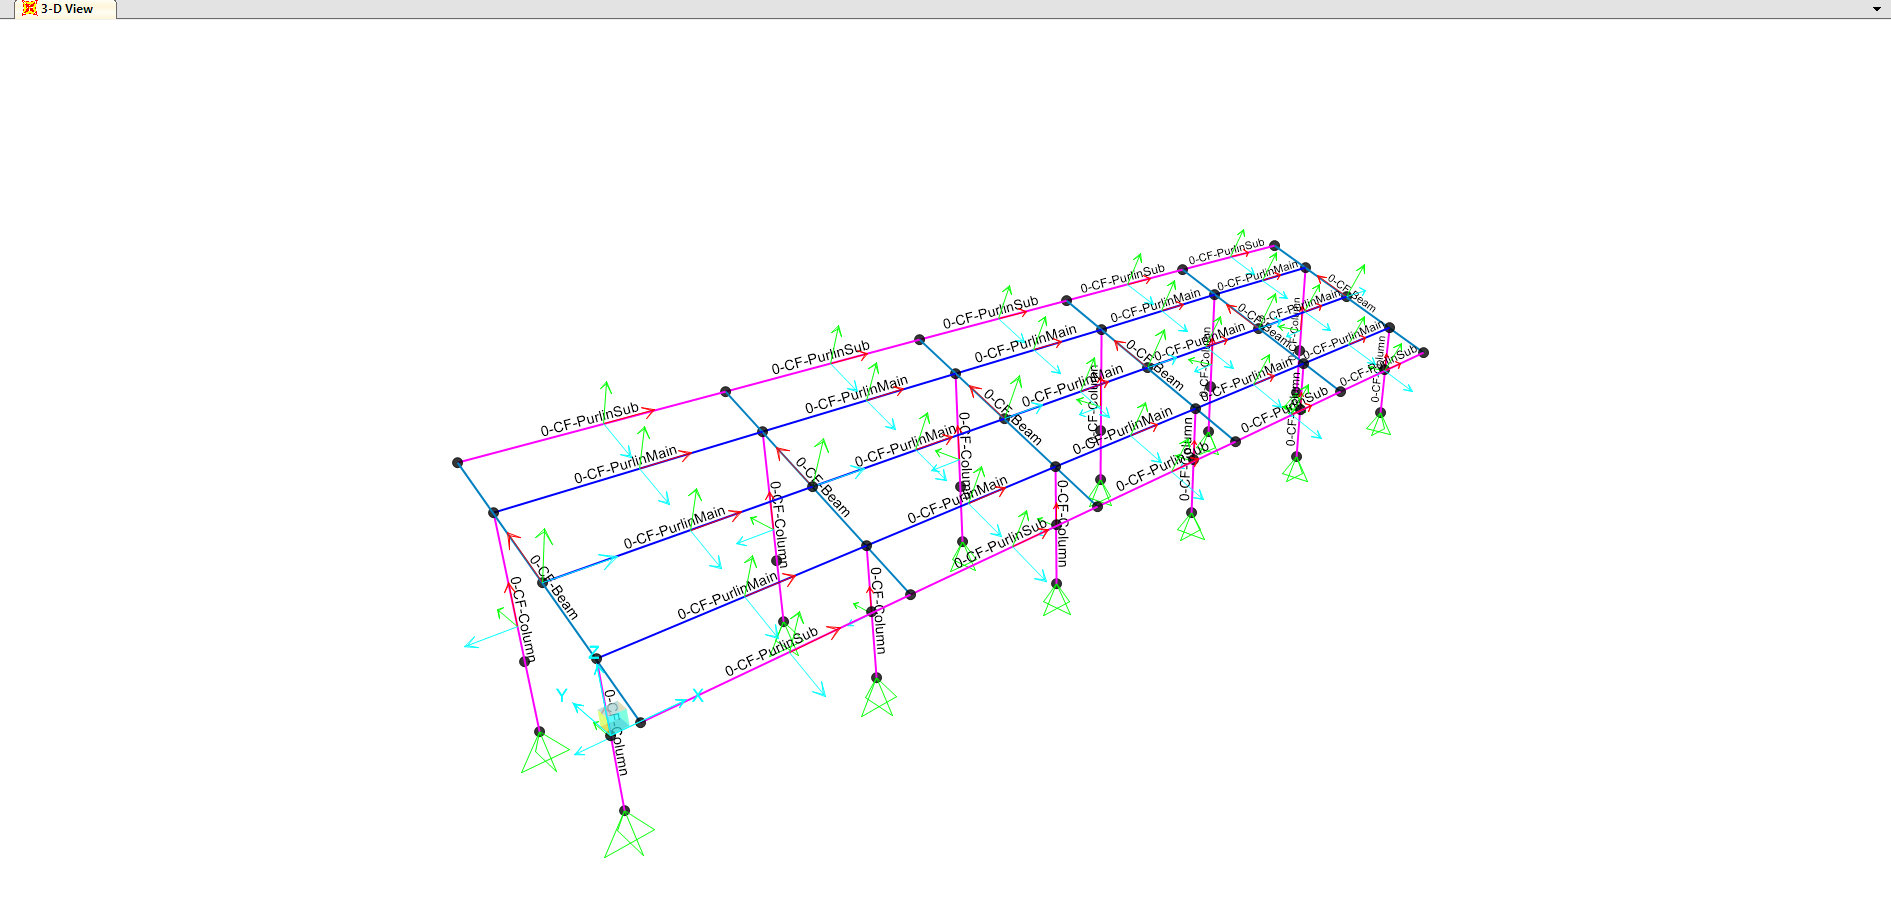Click the leftmost 0-CF-Beam frame label

(x=554, y=587)
